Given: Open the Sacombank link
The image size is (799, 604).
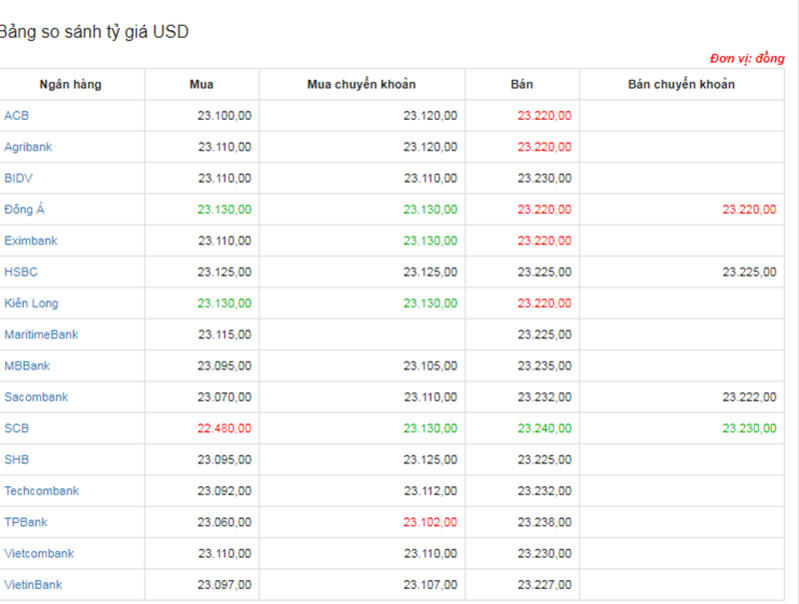Looking at the screenshot, I should coord(36,397).
